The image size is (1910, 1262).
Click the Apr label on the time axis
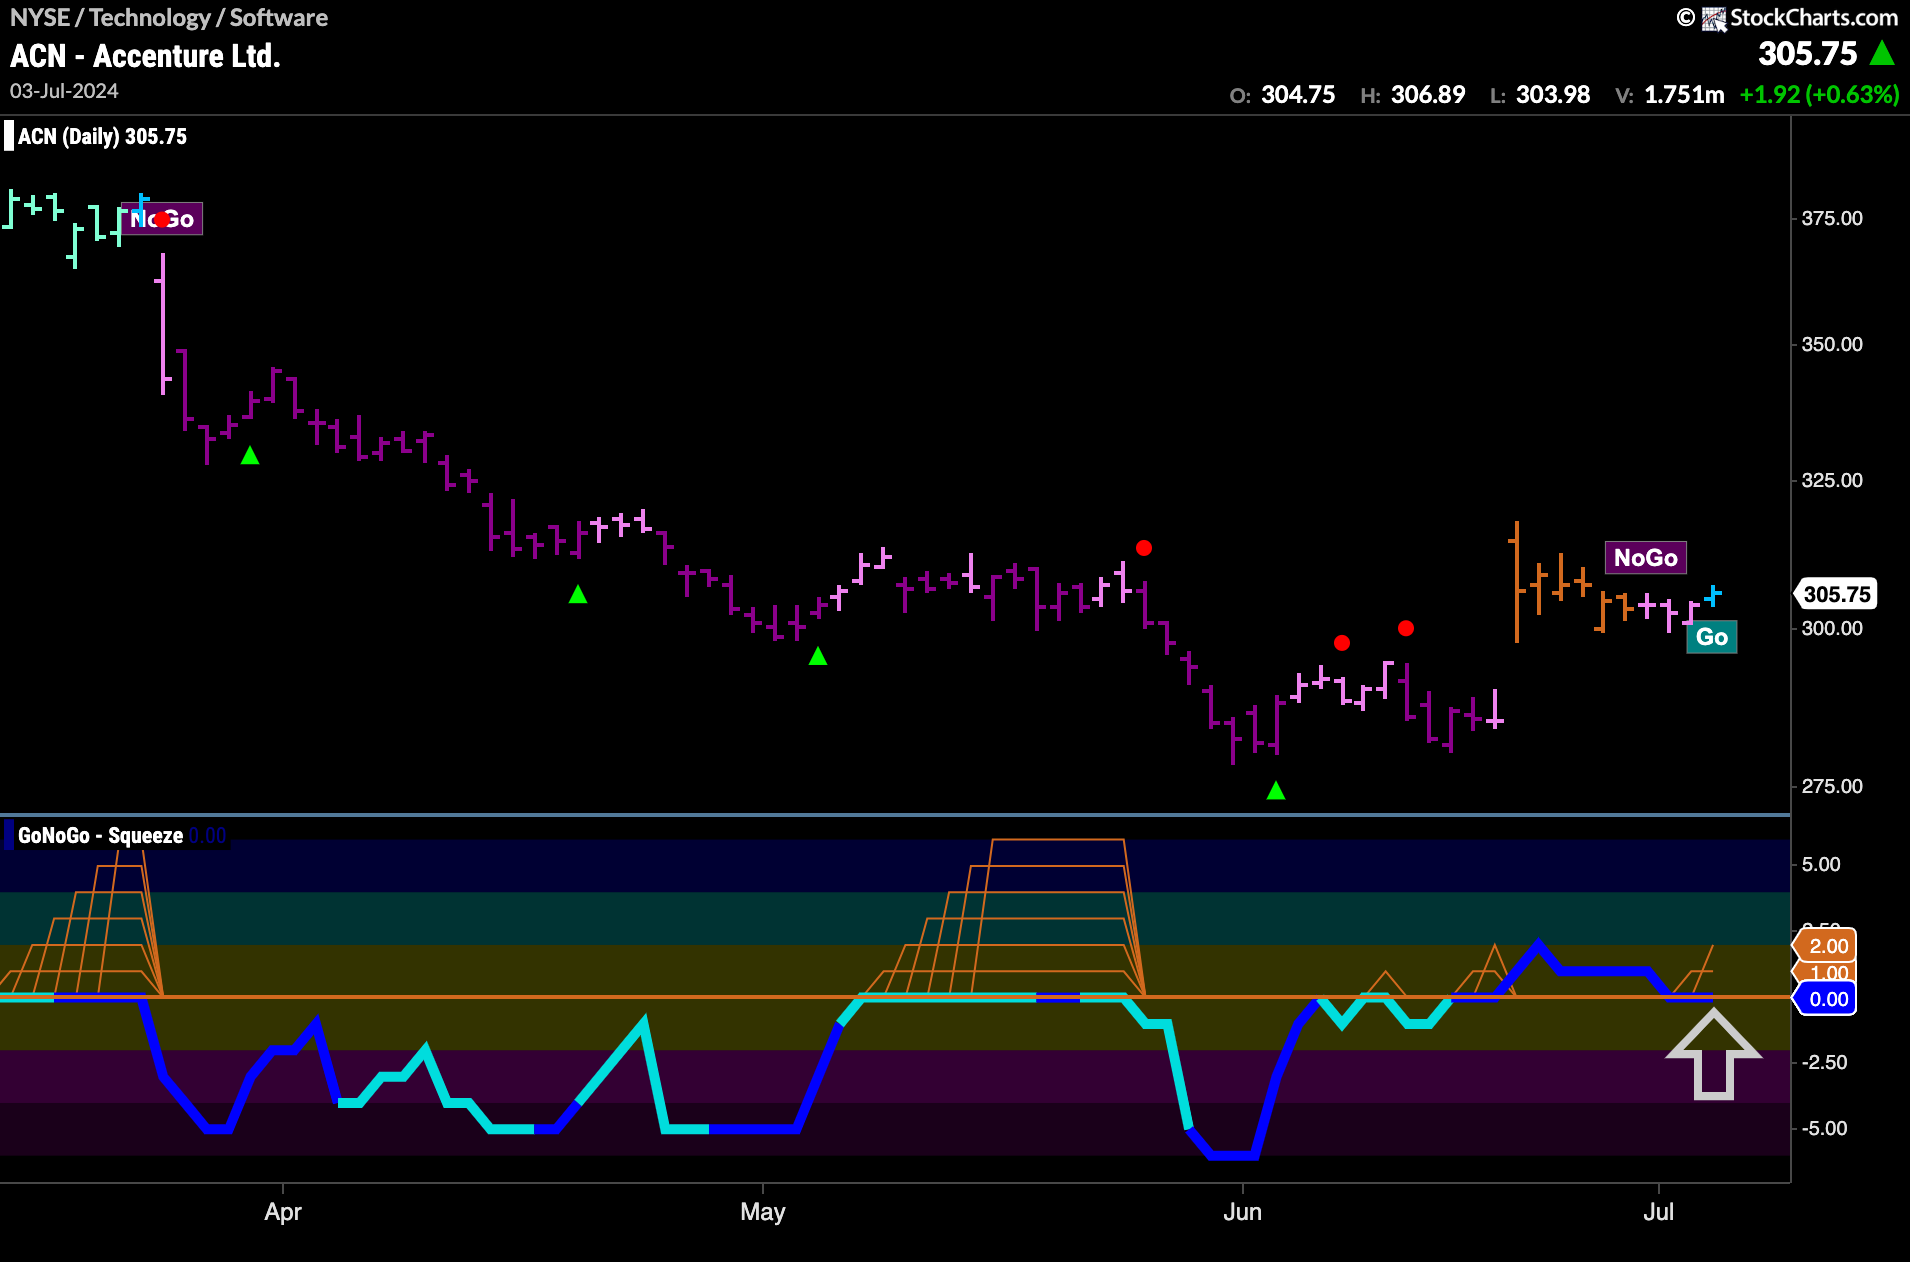[283, 1212]
